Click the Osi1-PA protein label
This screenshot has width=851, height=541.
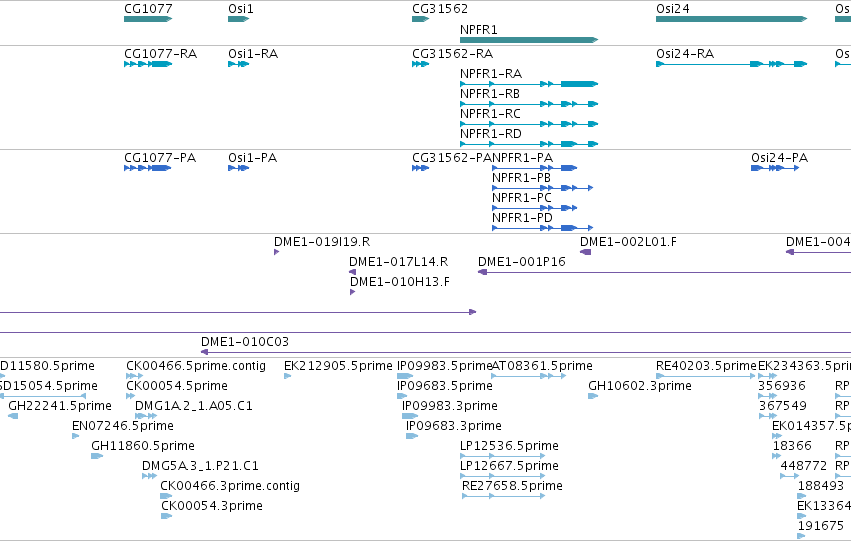click(252, 158)
